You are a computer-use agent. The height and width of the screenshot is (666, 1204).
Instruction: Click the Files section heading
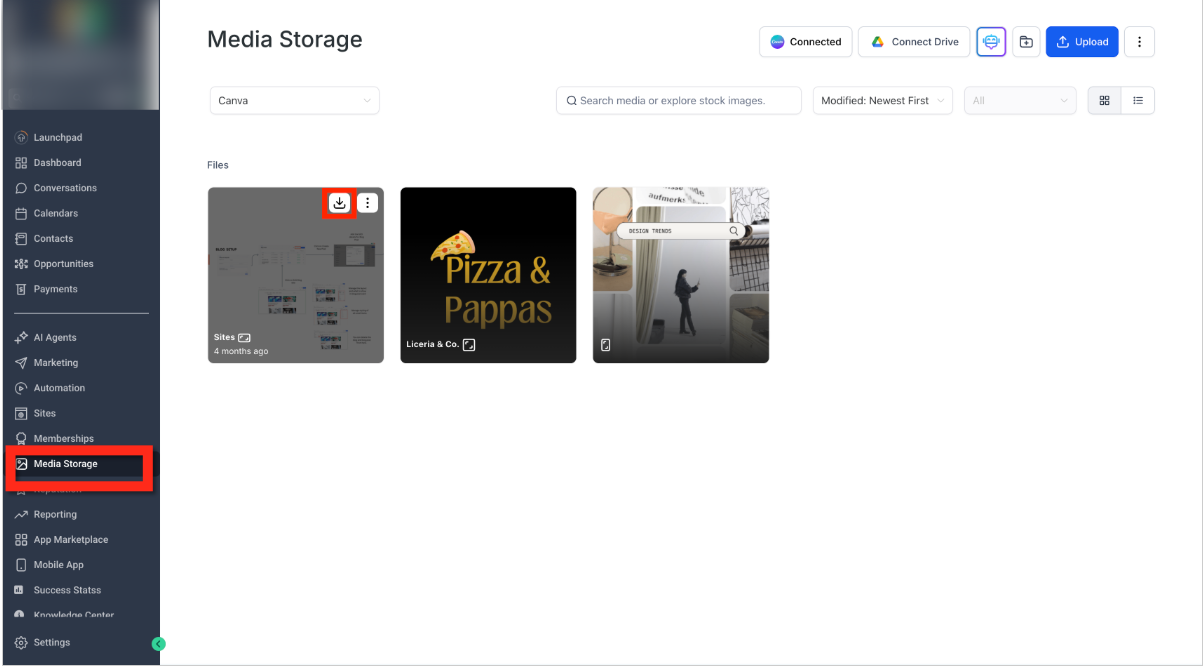tap(218, 165)
